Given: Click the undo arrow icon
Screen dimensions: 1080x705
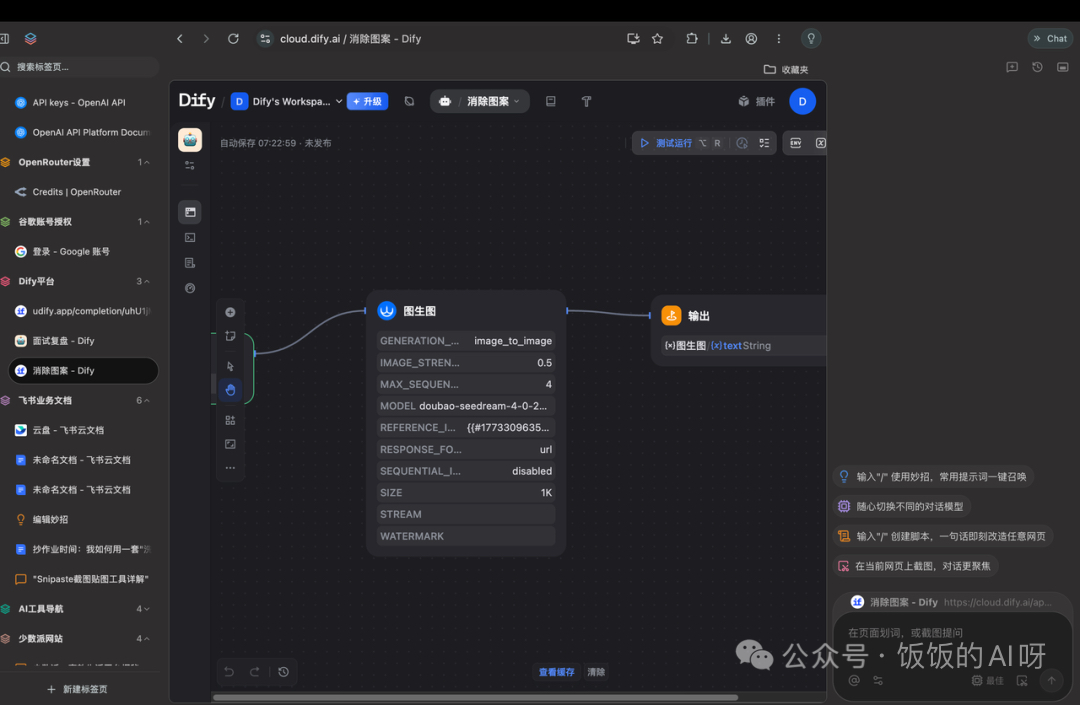Looking at the screenshot, I should pyautogui.click(x=229, y=672).
